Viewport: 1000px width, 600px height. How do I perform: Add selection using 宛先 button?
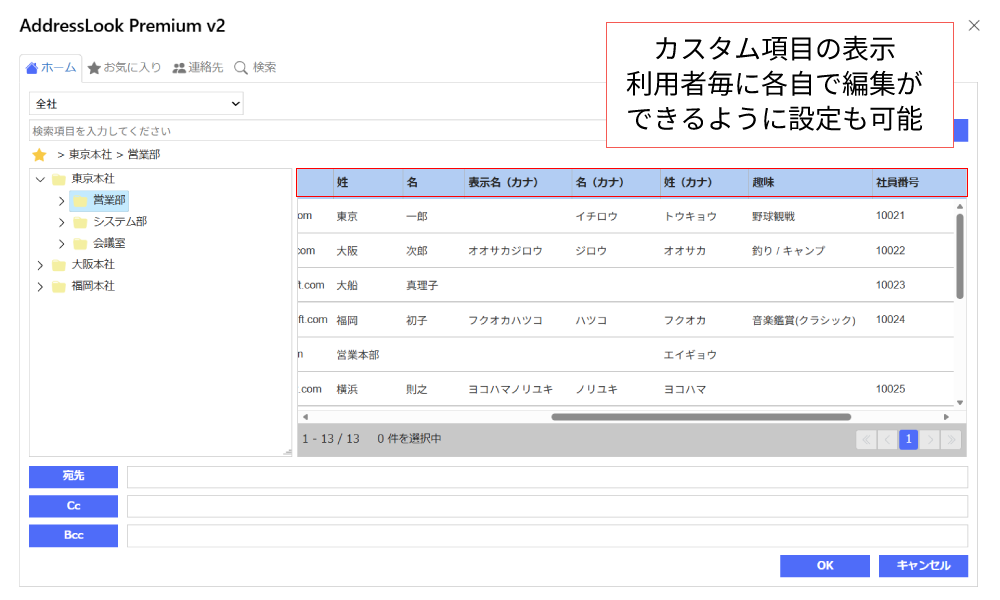tap(73, 477)
